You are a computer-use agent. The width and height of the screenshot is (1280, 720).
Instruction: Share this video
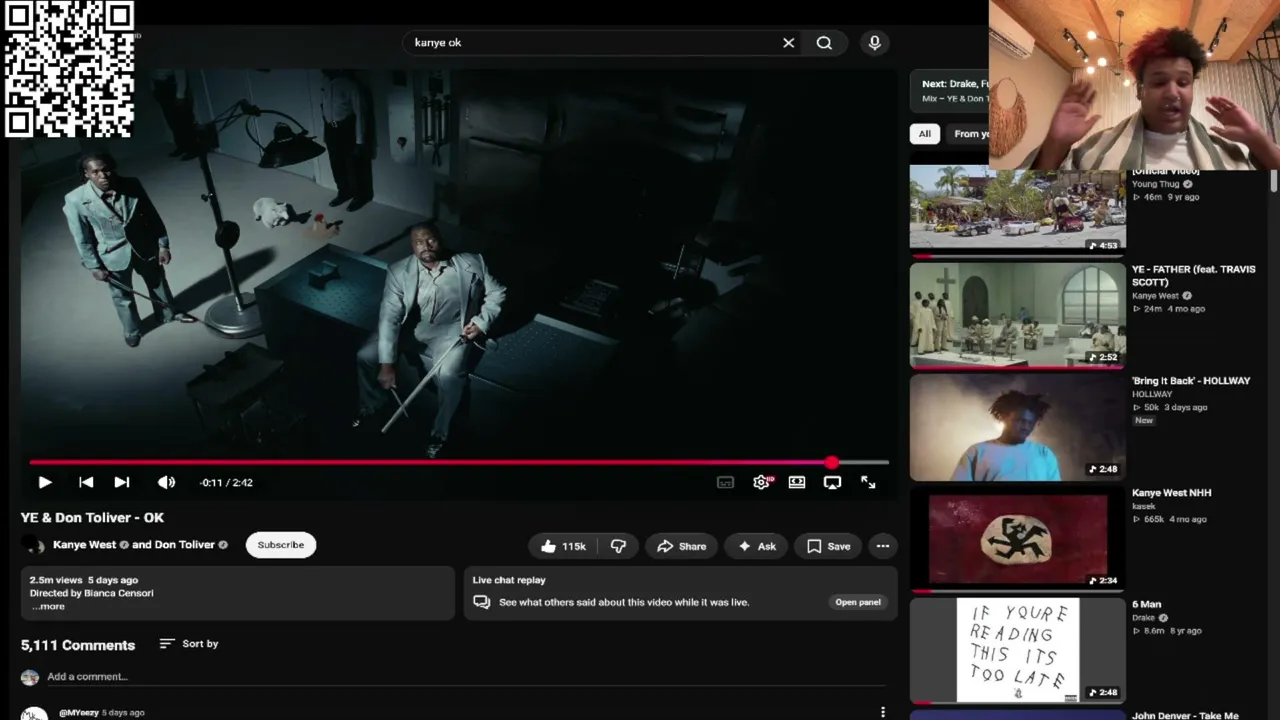click(x=681, y=546)
